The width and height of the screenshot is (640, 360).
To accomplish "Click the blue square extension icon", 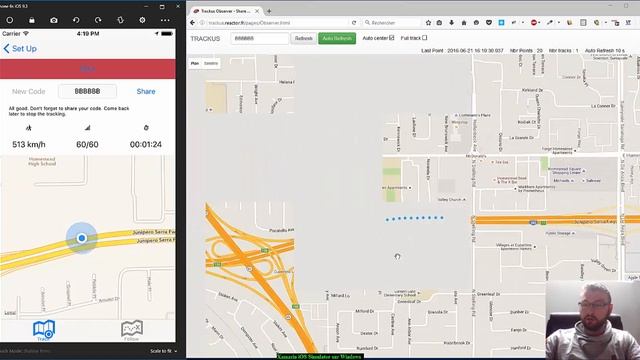I will tap(501, 23).
